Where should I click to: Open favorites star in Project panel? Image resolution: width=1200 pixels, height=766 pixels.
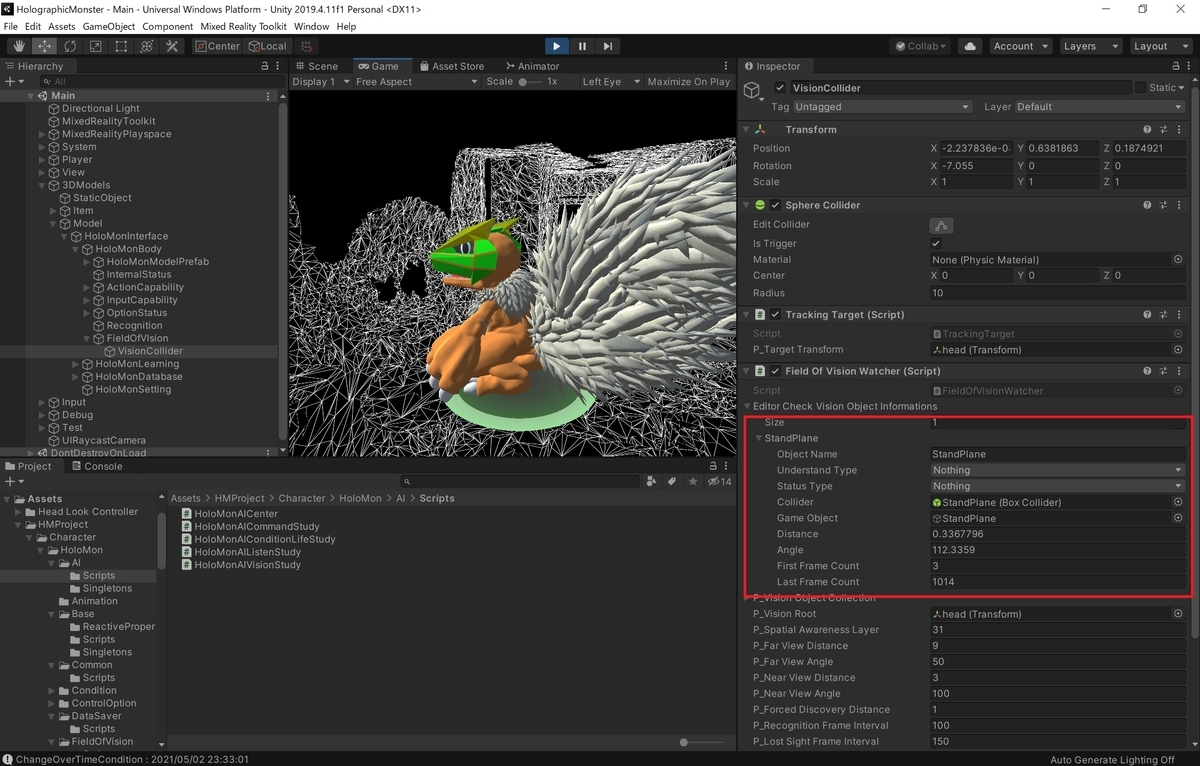tap(693, 481)
